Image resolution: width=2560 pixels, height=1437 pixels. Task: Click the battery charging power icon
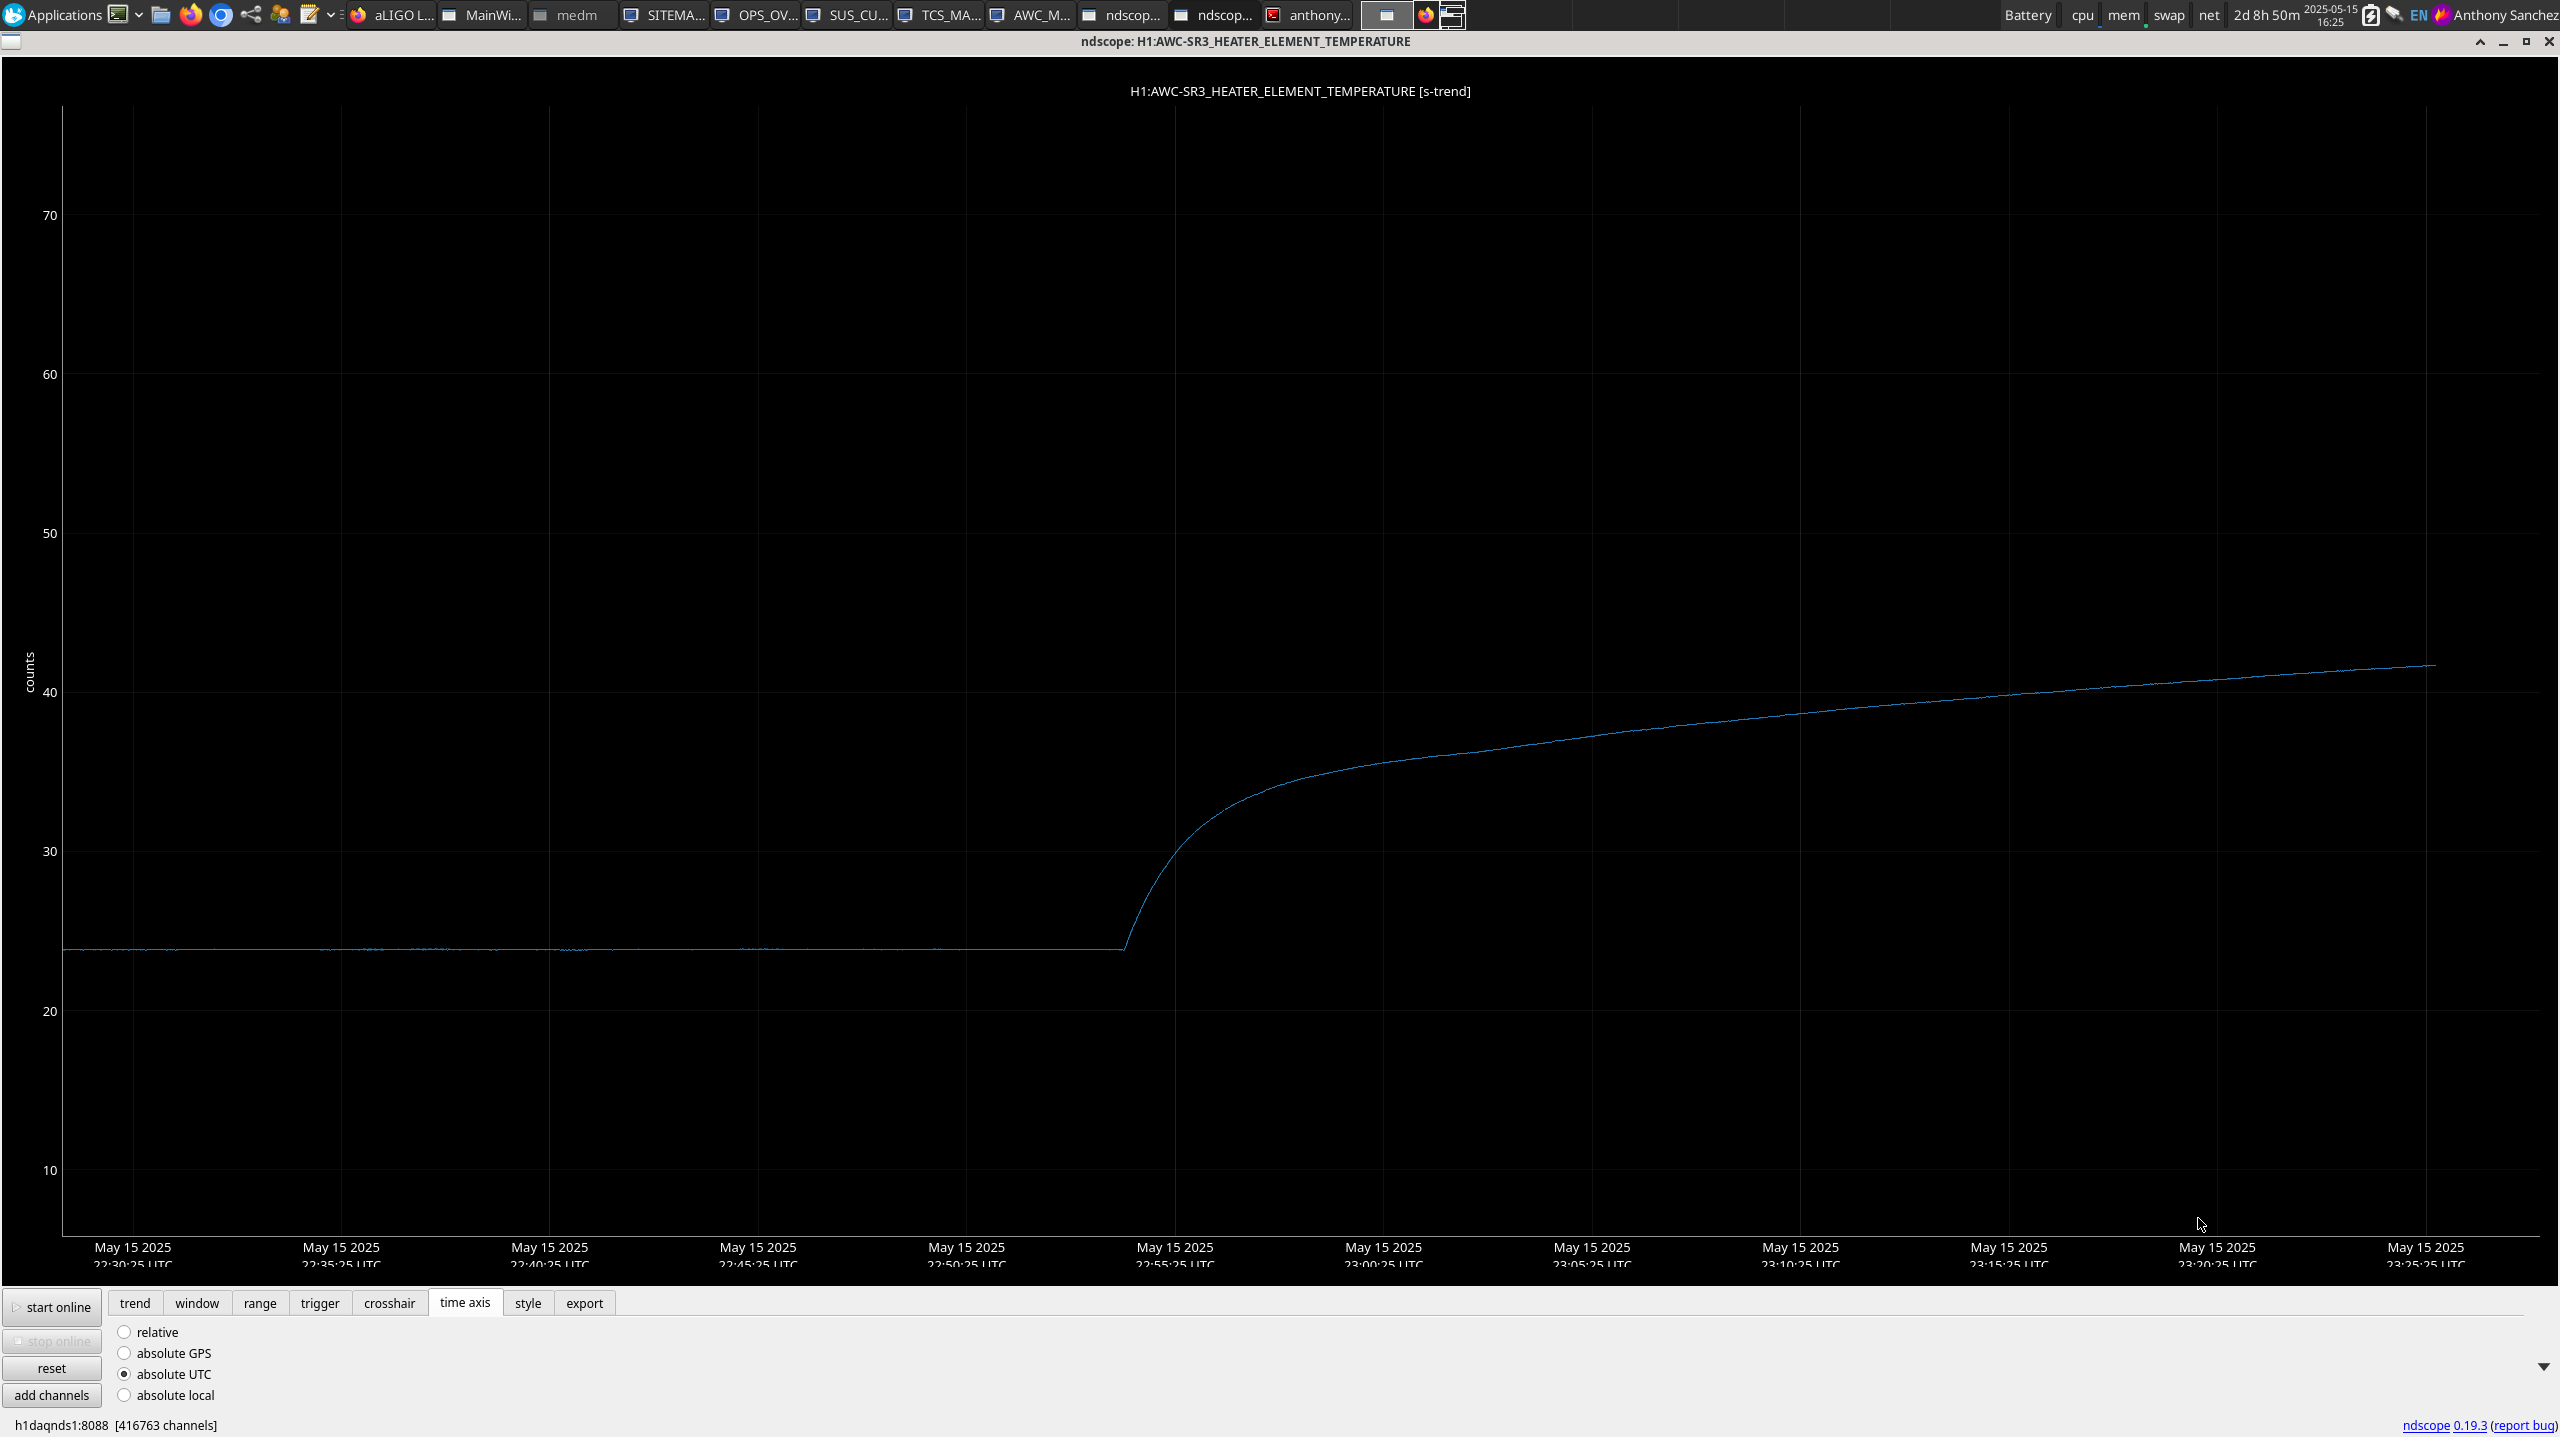(x=2370, y=15)
